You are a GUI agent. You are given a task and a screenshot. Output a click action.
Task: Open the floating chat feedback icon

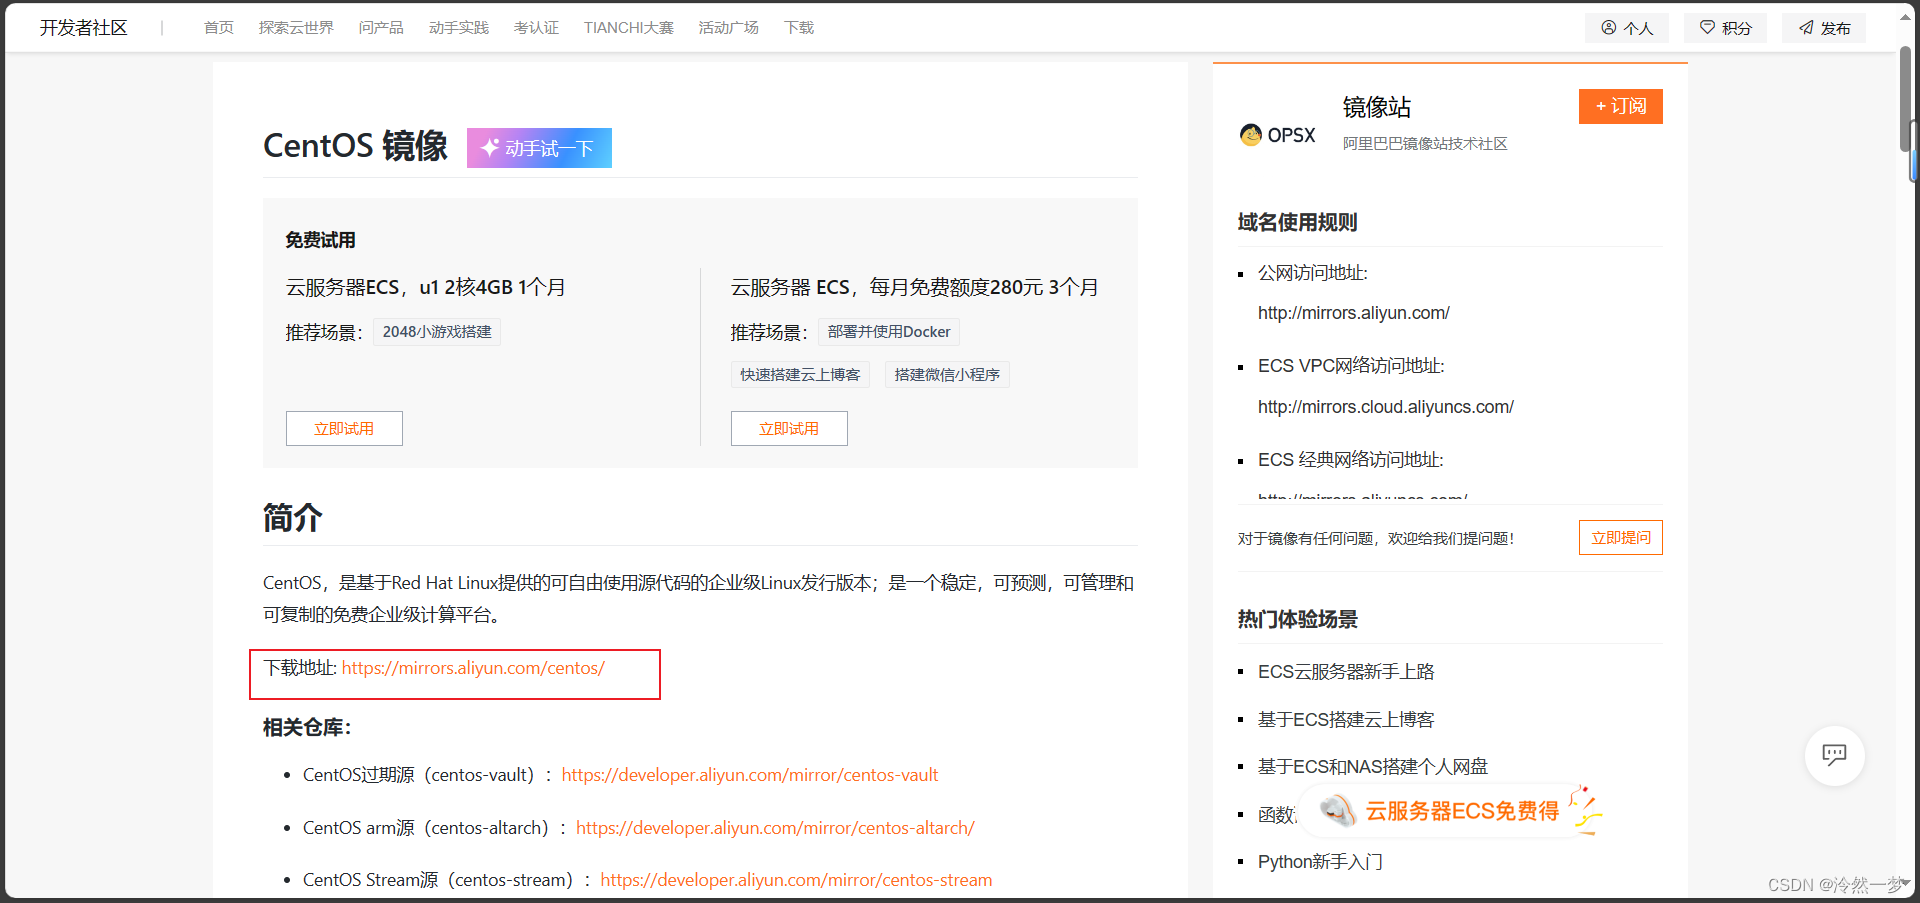tap(1834, 755)
